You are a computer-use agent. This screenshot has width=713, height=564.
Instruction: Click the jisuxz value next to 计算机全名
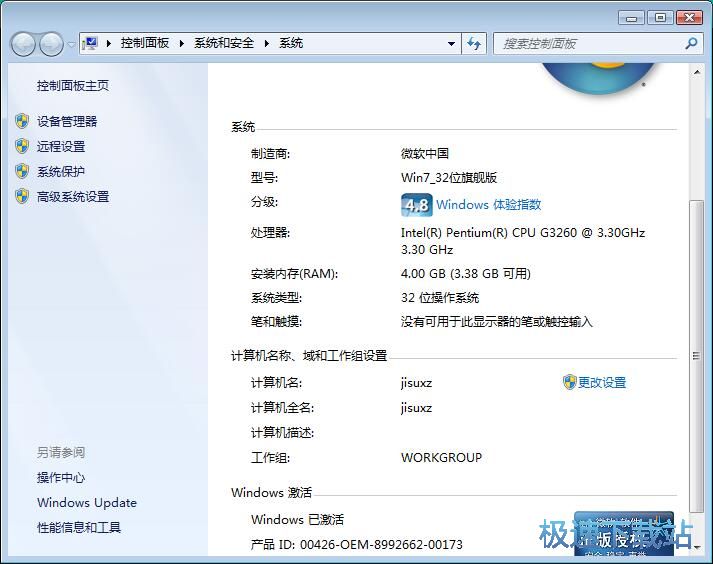[x=416, y=408]
